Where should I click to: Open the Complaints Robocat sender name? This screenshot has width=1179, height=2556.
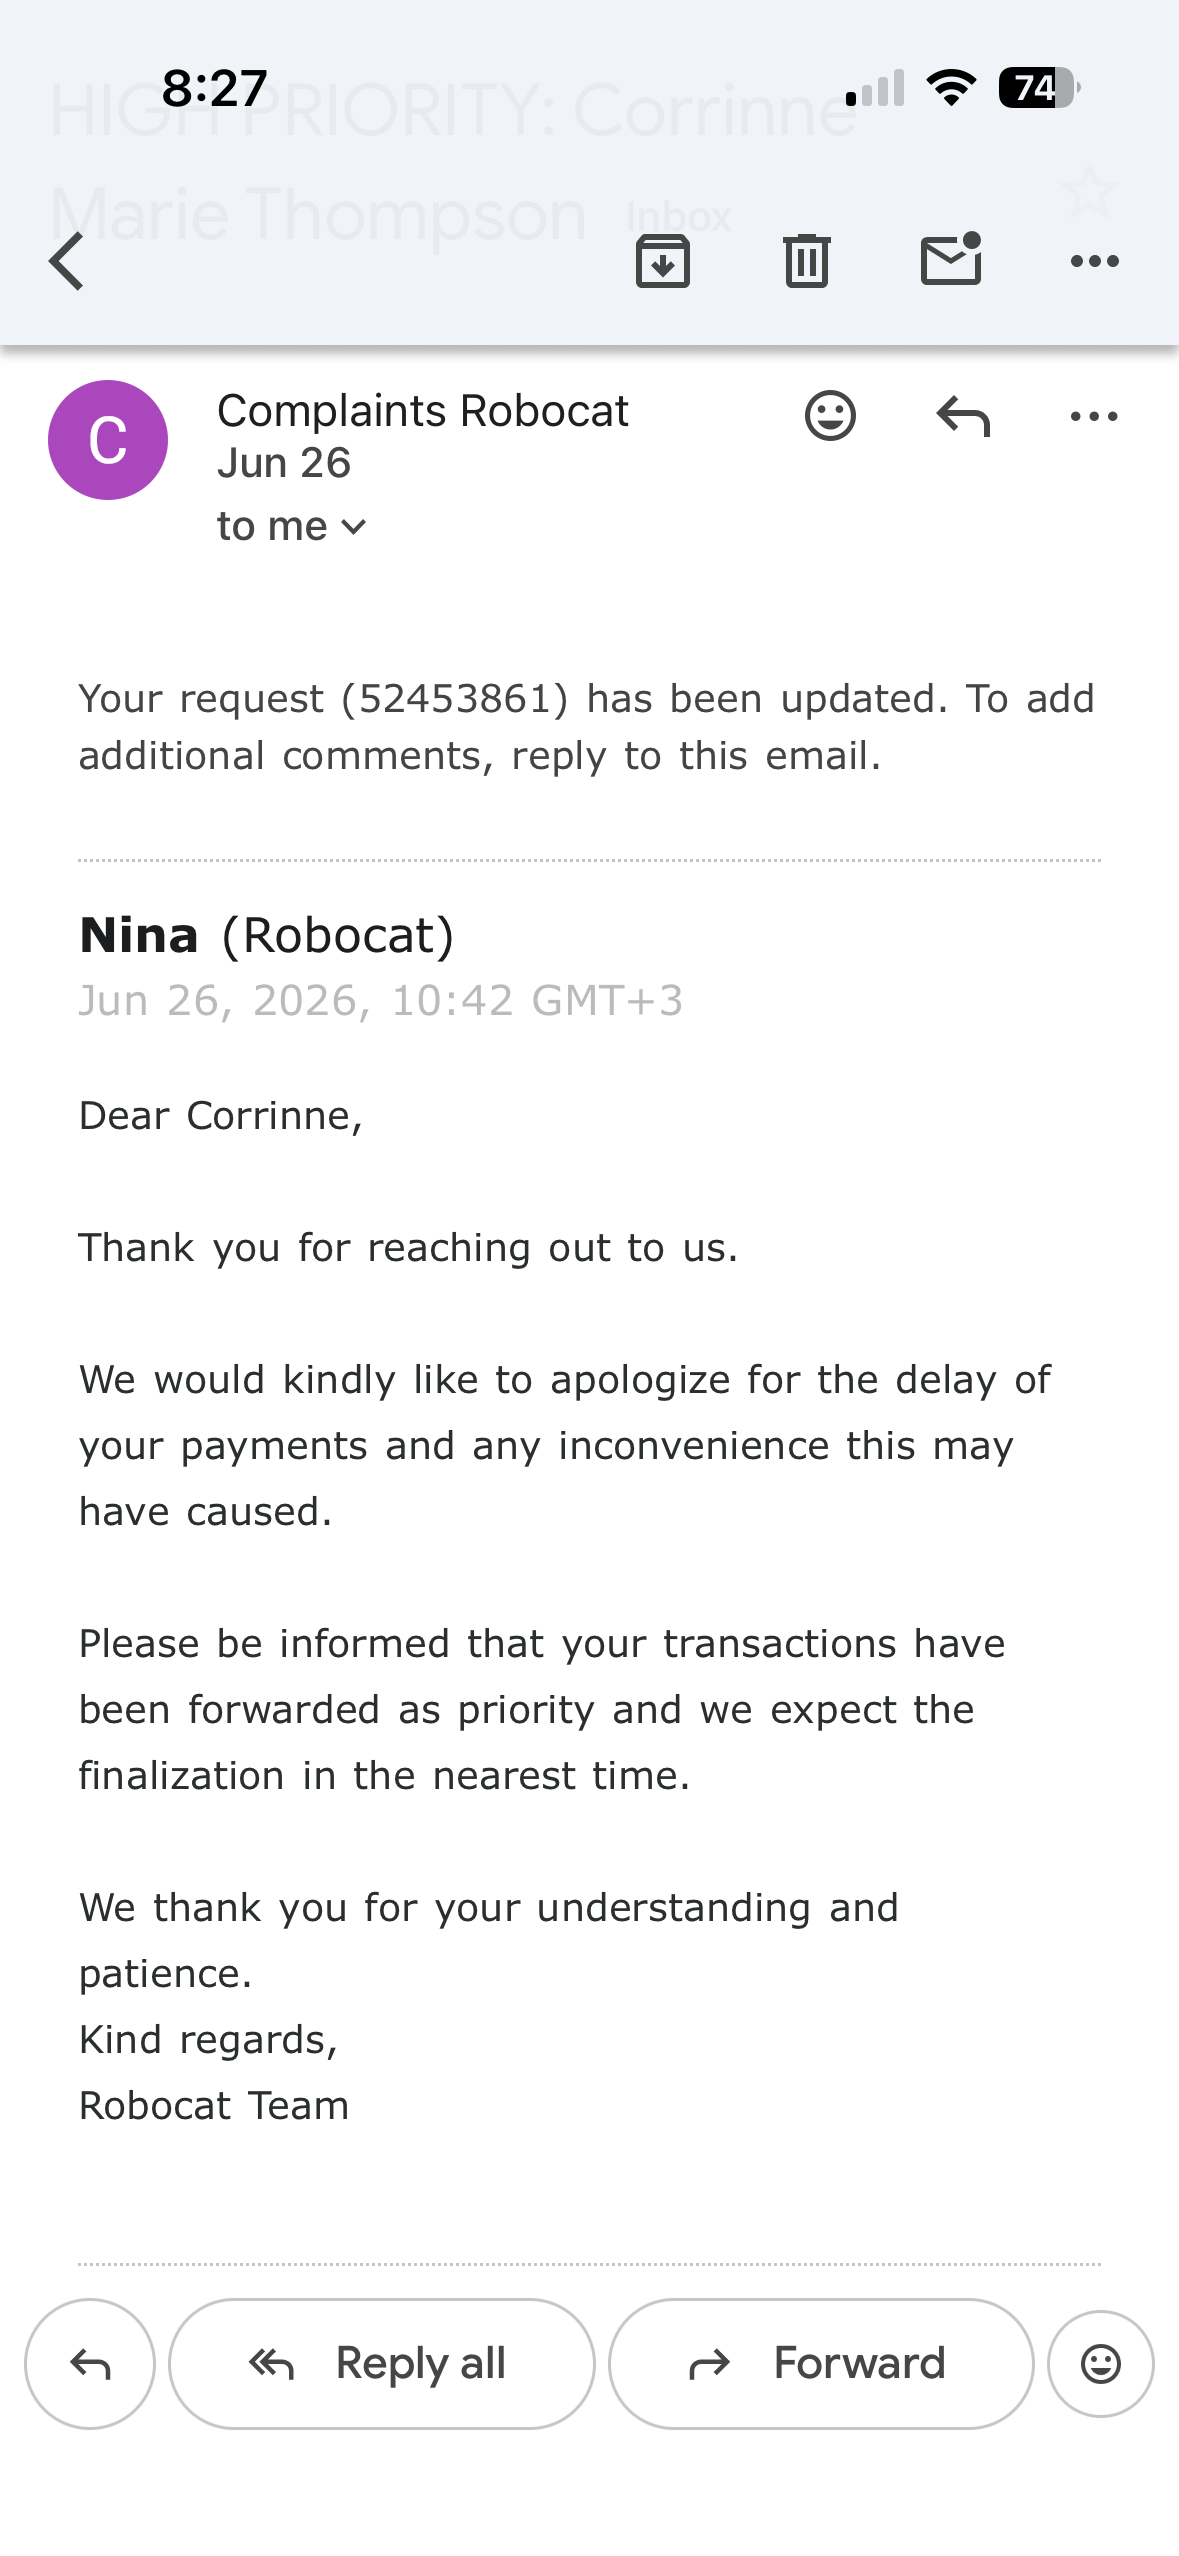[423, 411]
